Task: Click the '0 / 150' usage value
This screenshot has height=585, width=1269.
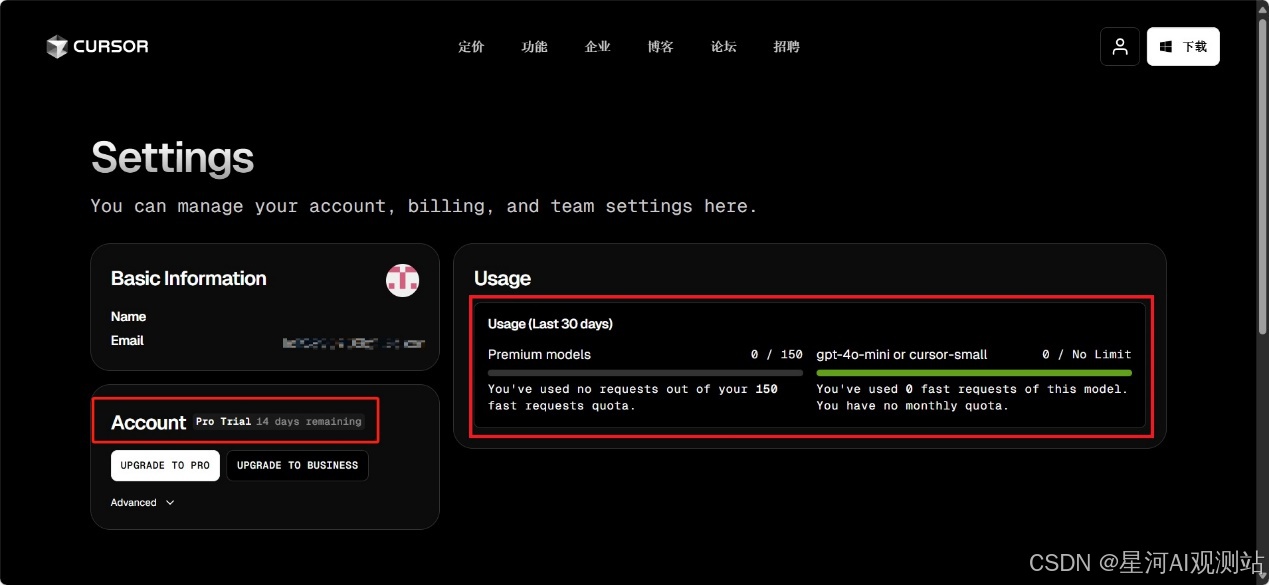Action: pos(777,354)
